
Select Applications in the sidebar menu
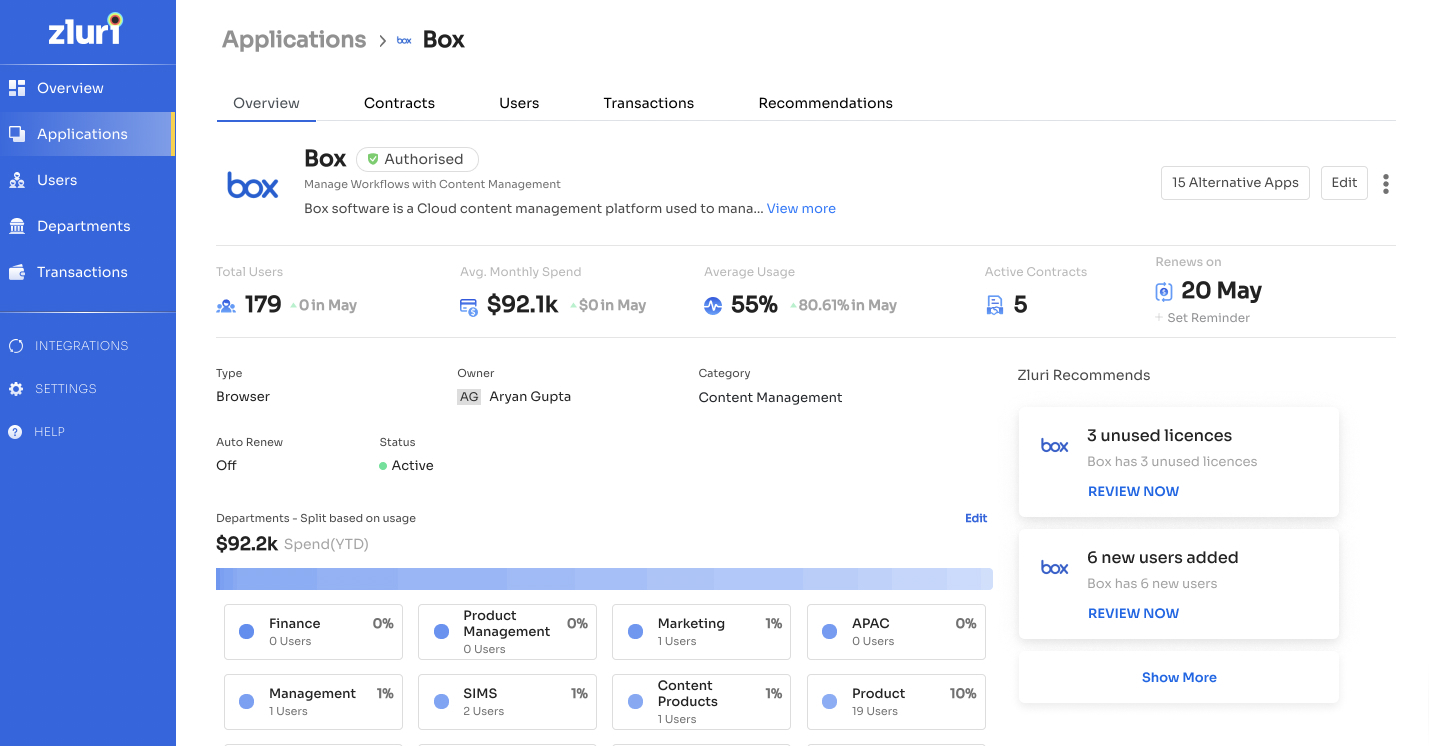pyautogui.click(x=88, y=134)
